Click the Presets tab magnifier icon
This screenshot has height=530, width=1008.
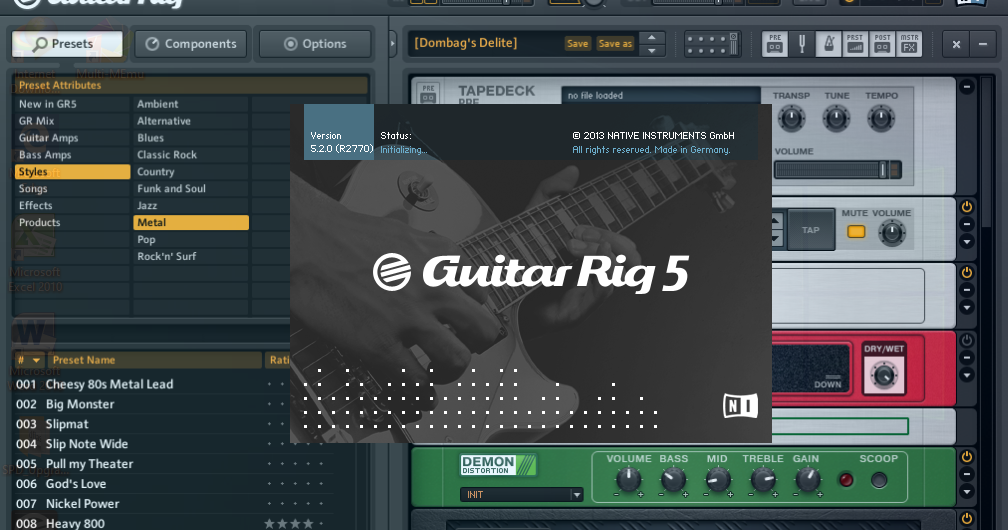(40, 44)
